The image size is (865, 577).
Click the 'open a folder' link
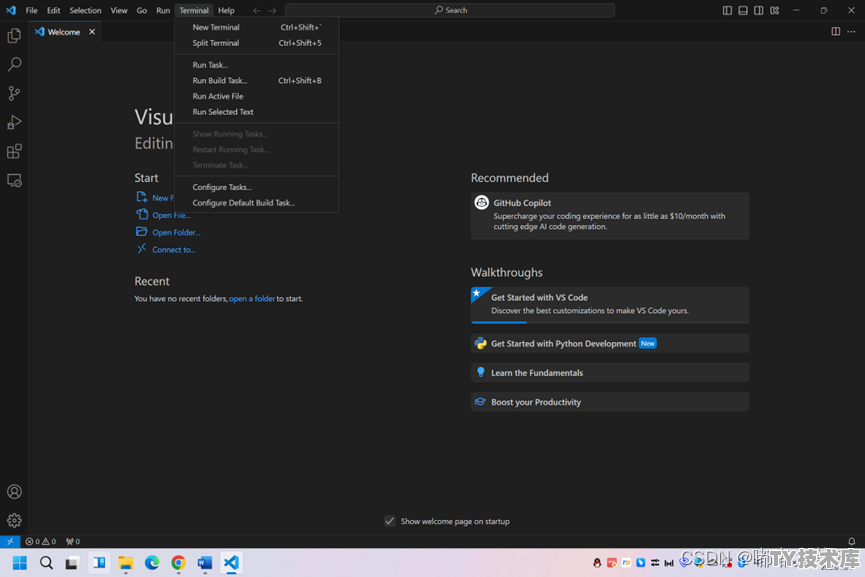pos(252,298)
